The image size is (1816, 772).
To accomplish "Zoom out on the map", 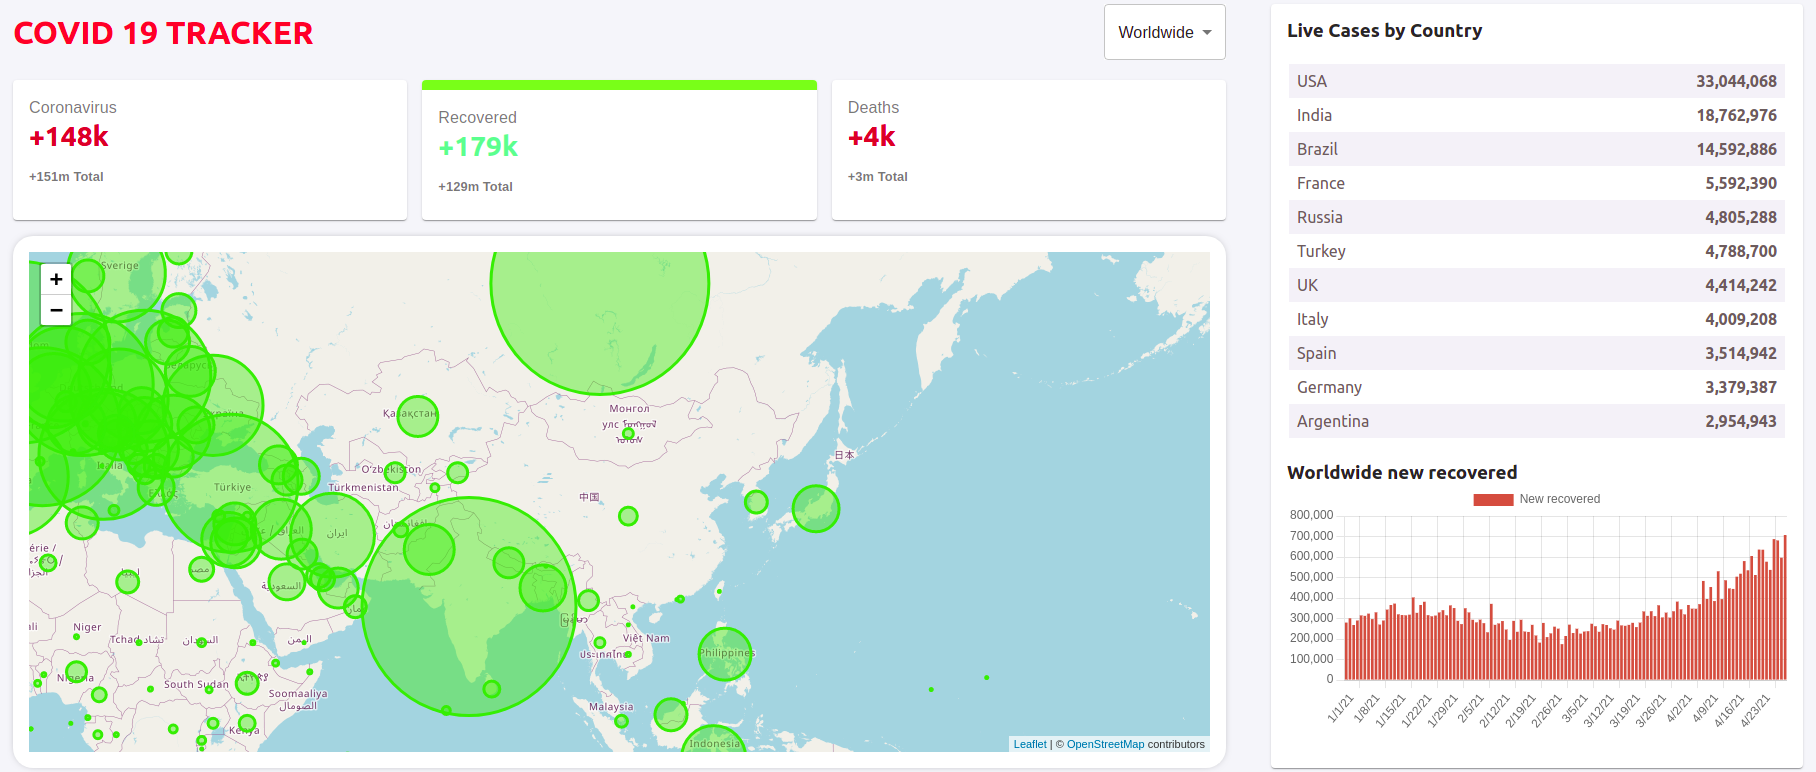I will coord(56,310).
